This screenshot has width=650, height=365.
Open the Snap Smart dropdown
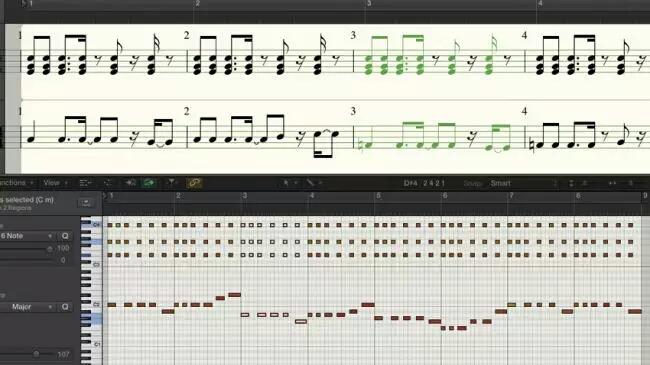coord(523,183)
